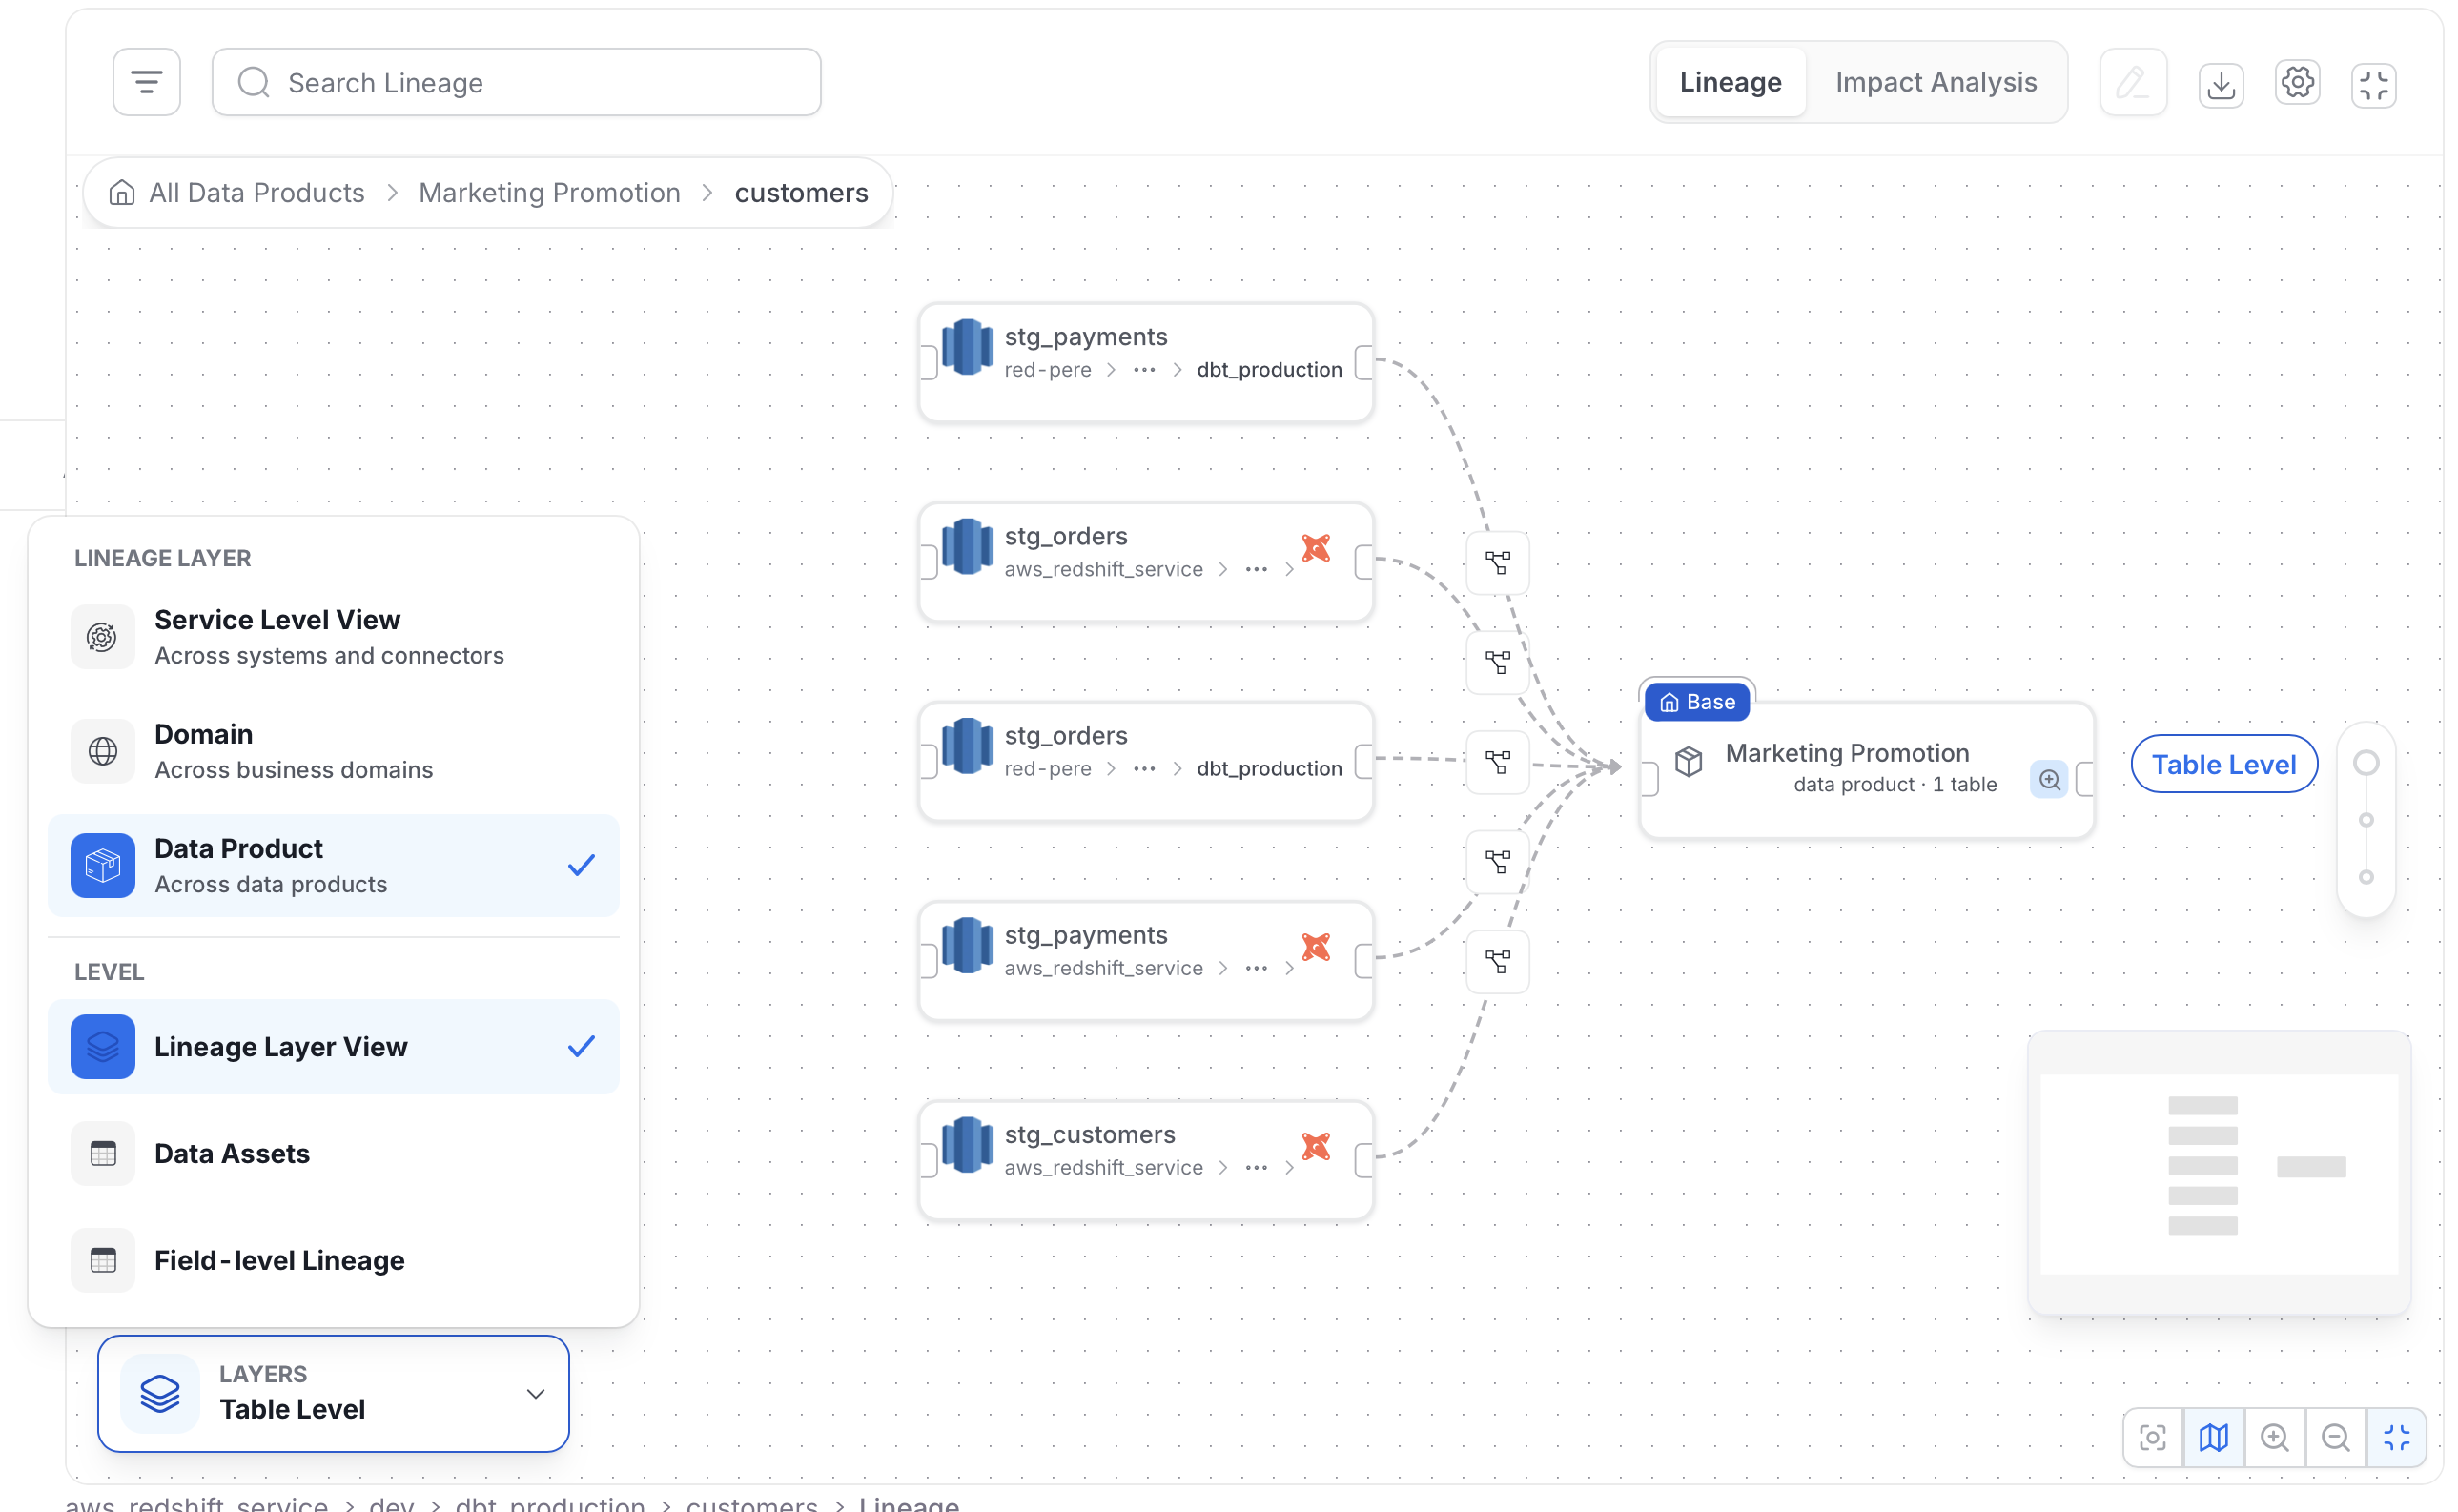Viewport: 2458px width, 1512px height.
Task: Click the fit view focus icon
Action: click(x=2152, y=1437)
